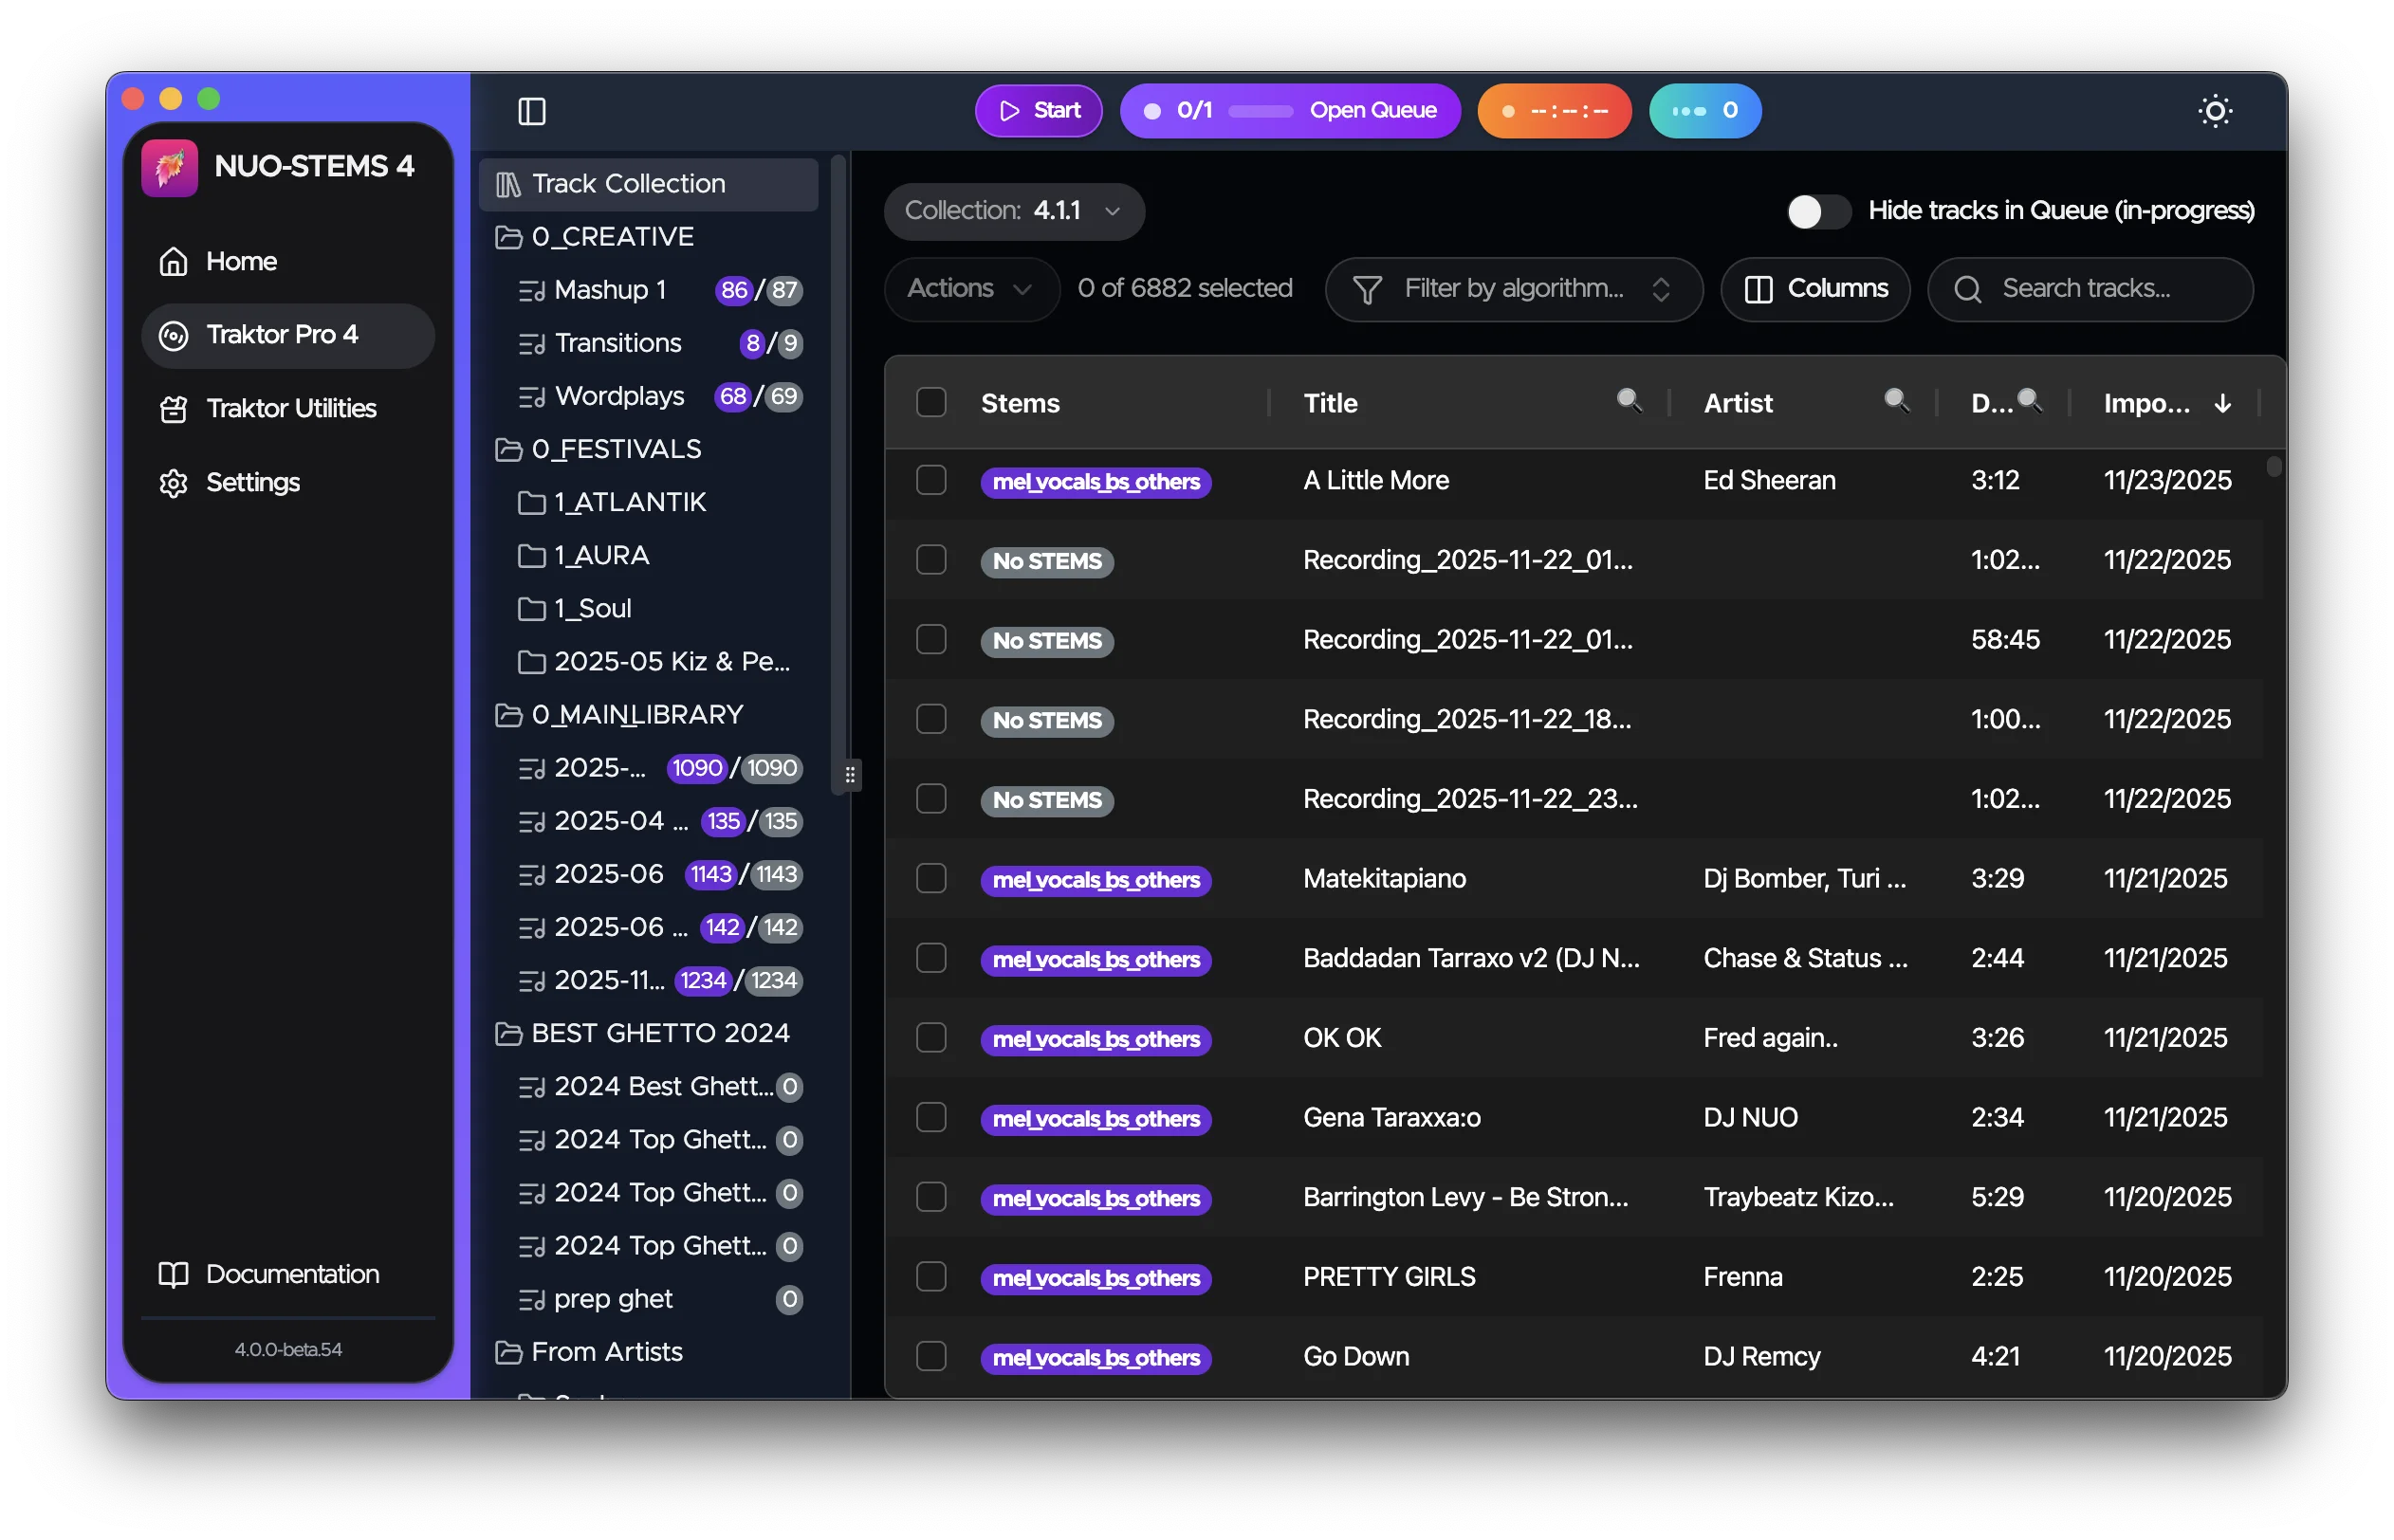Click the filter funnel icon
Viewport: 2394px width, 1540px height.
[x=1367, y=289]
